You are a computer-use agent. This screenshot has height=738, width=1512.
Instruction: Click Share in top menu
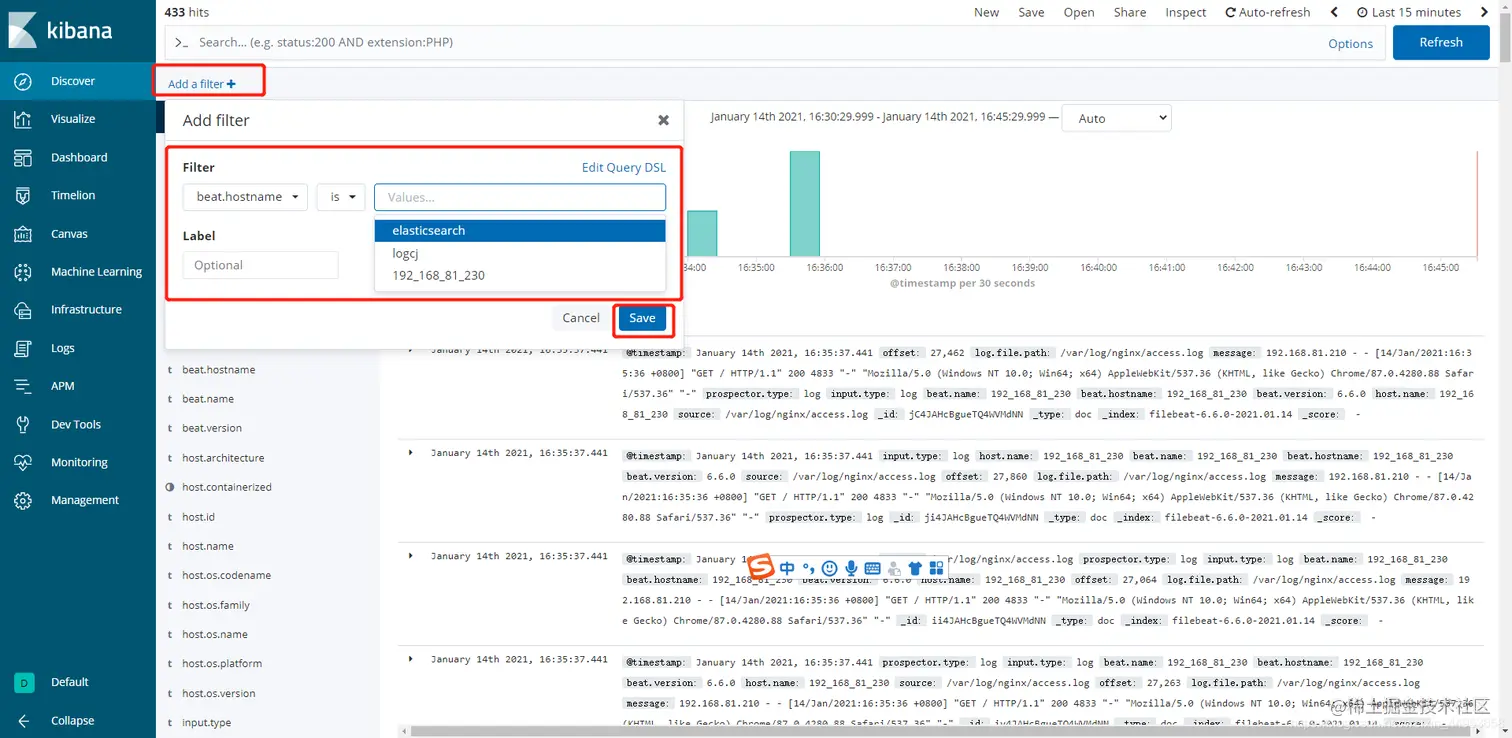(x=1130, y=12)
